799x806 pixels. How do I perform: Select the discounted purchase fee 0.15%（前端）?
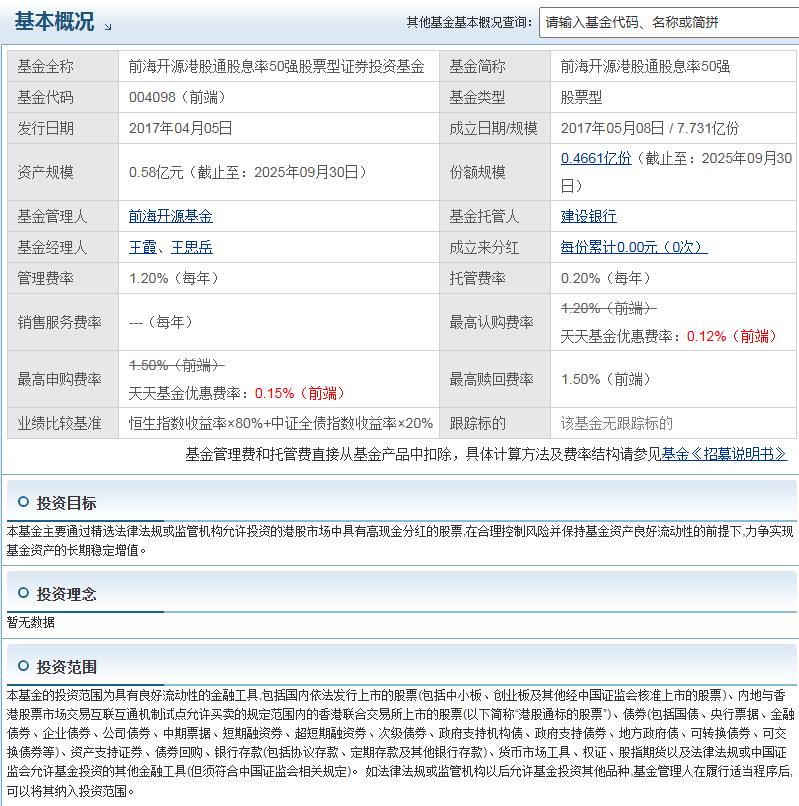pyautogui.click(x=300, y=394)
